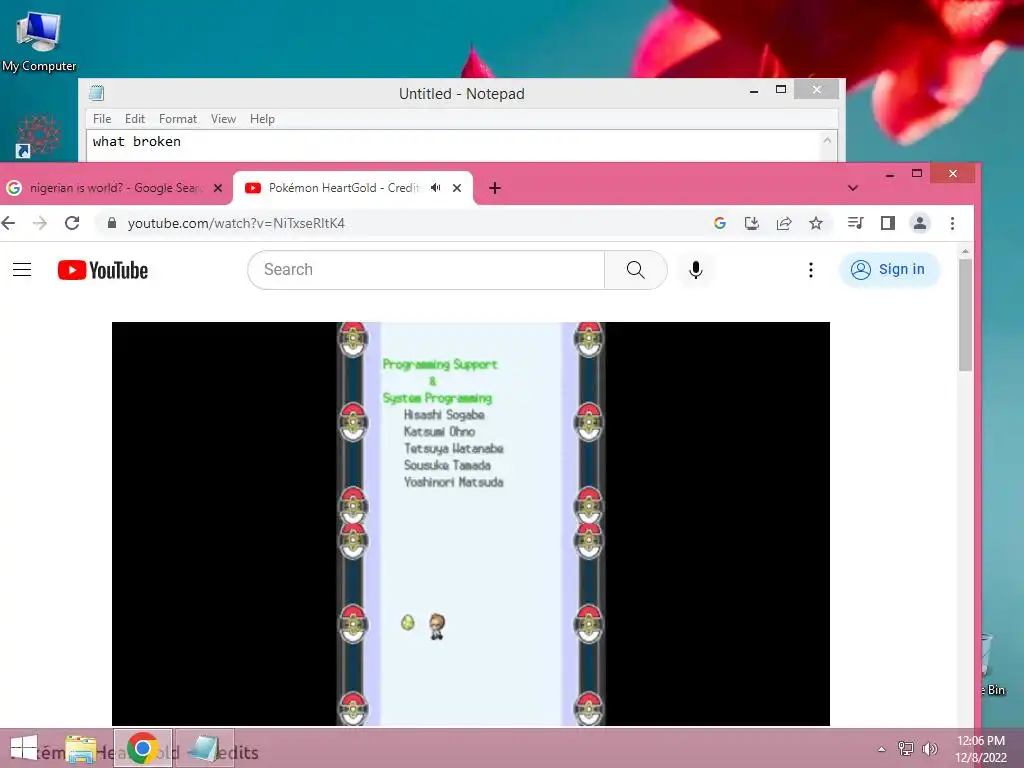
Task: Click the scroll-up arrow of the Chrome page scrollbar
Action: point(965,251)
